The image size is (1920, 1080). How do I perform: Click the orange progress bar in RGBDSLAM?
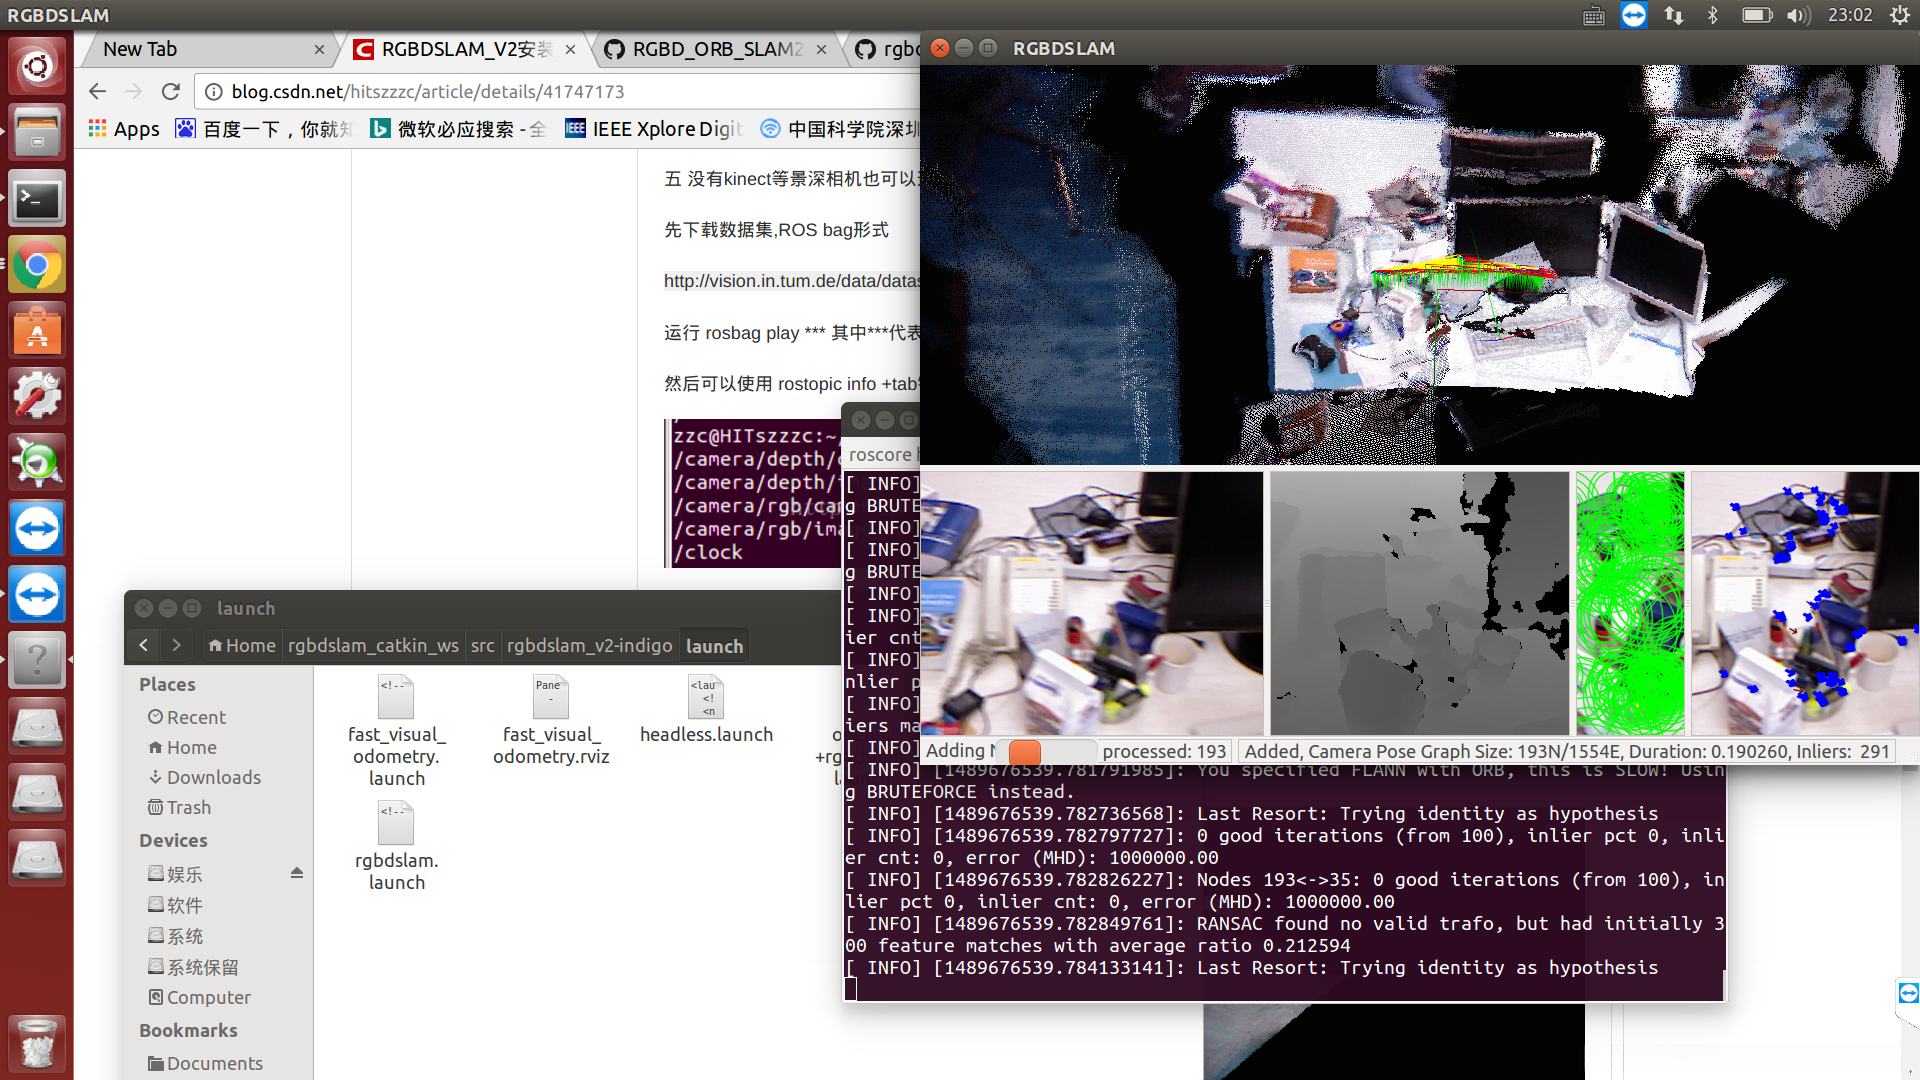point(1025,751)
